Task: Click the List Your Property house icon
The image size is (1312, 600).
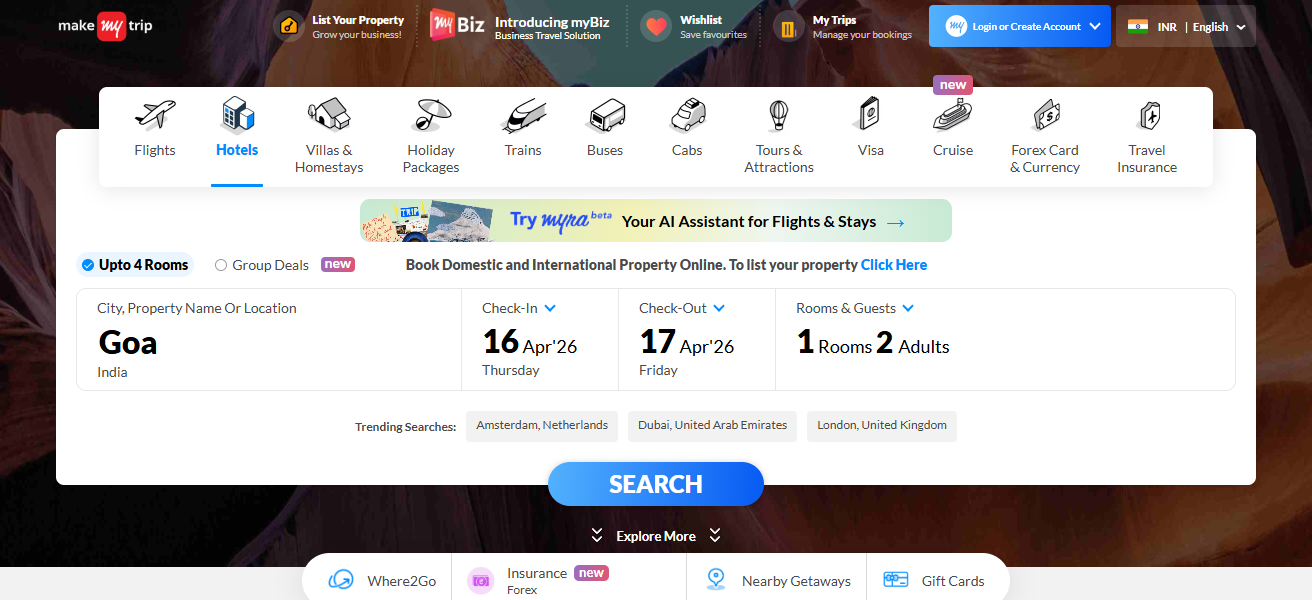Action: click(289, 27)
